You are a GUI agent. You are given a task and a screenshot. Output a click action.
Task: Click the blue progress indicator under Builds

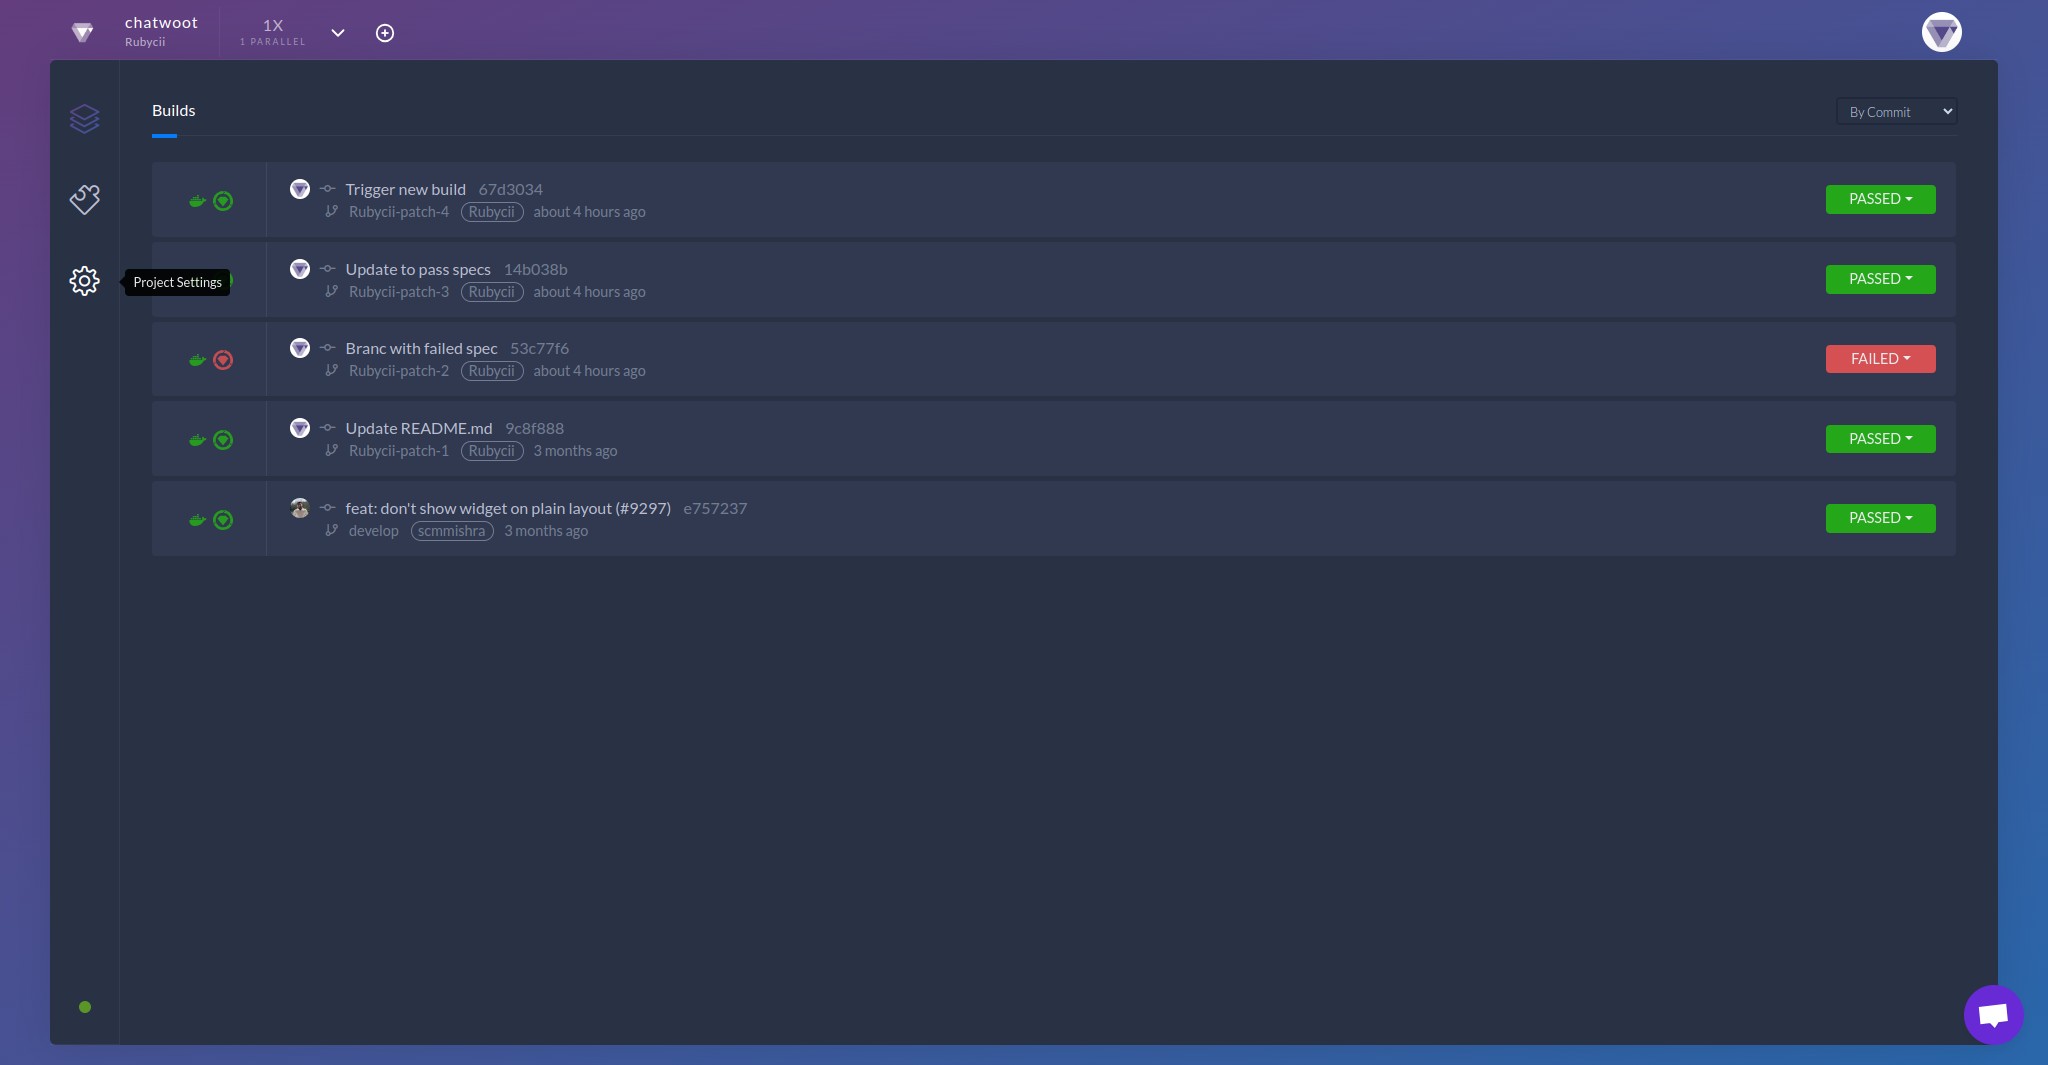coord(165,135)
